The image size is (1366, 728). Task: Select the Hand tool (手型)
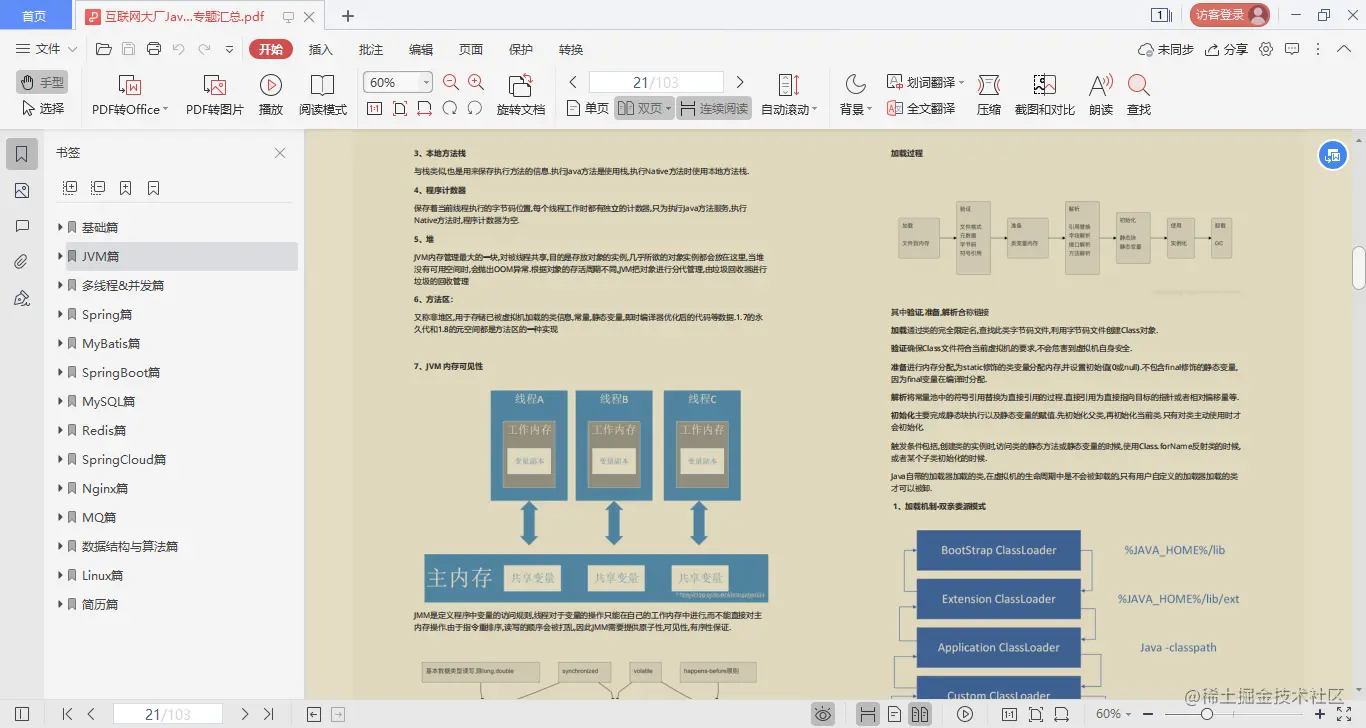click(x=41, y=82)
